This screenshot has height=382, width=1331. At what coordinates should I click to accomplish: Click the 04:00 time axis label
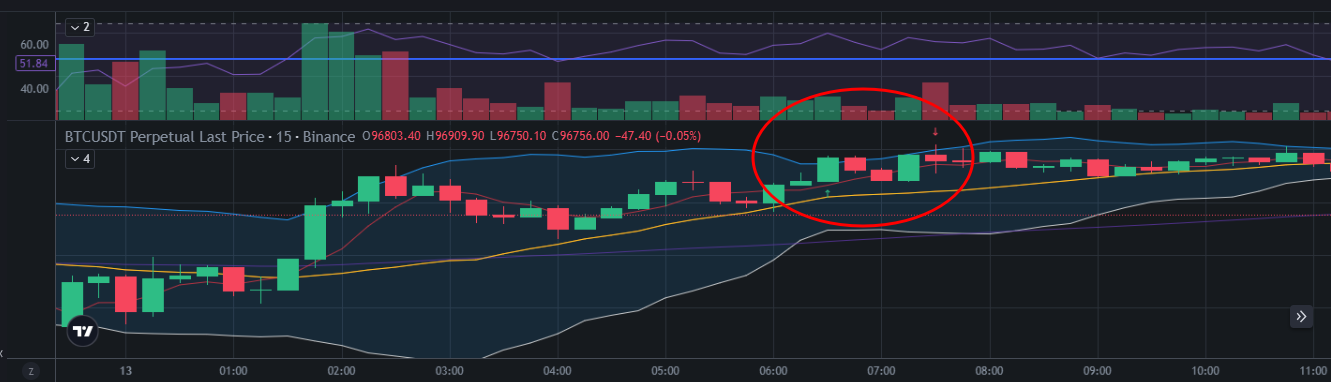pos(557,370)
